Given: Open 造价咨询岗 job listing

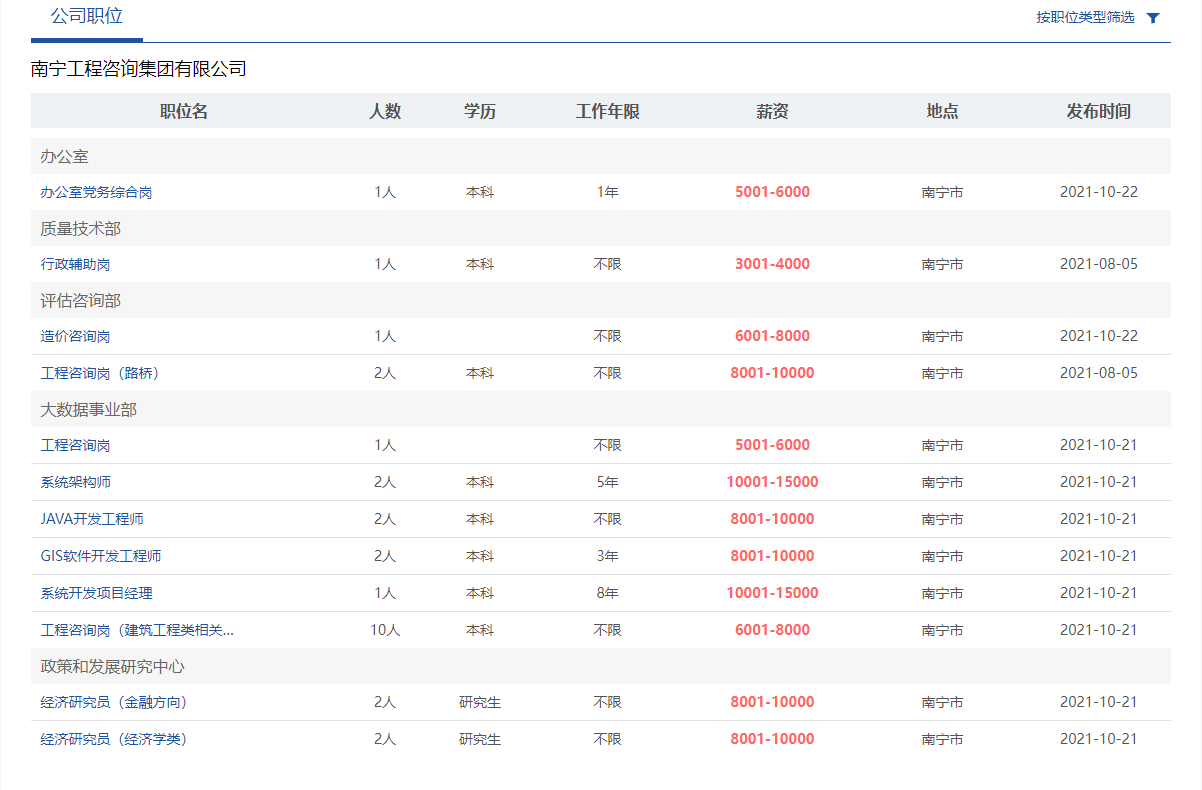Looking at the screenshot, I should click(76, 336).
